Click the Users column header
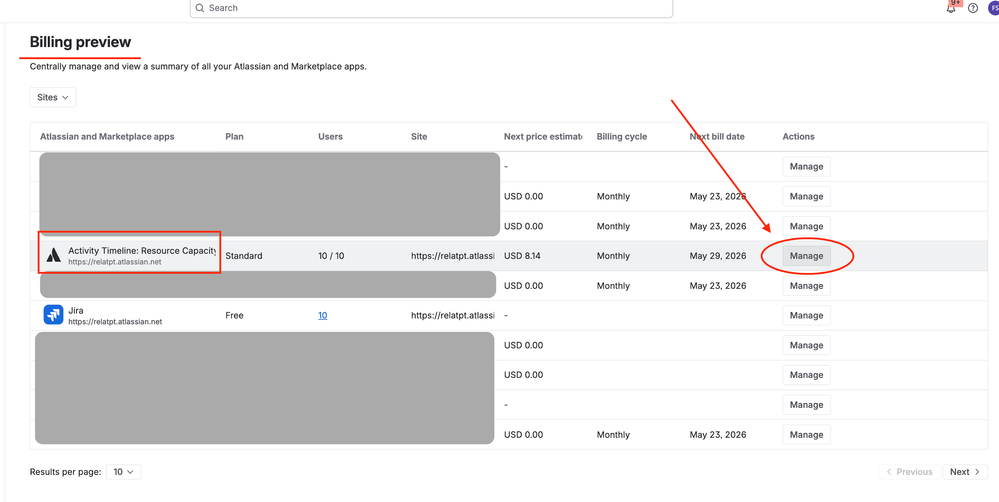This screenshot has height=502, width=999. (x=330, y=136)
